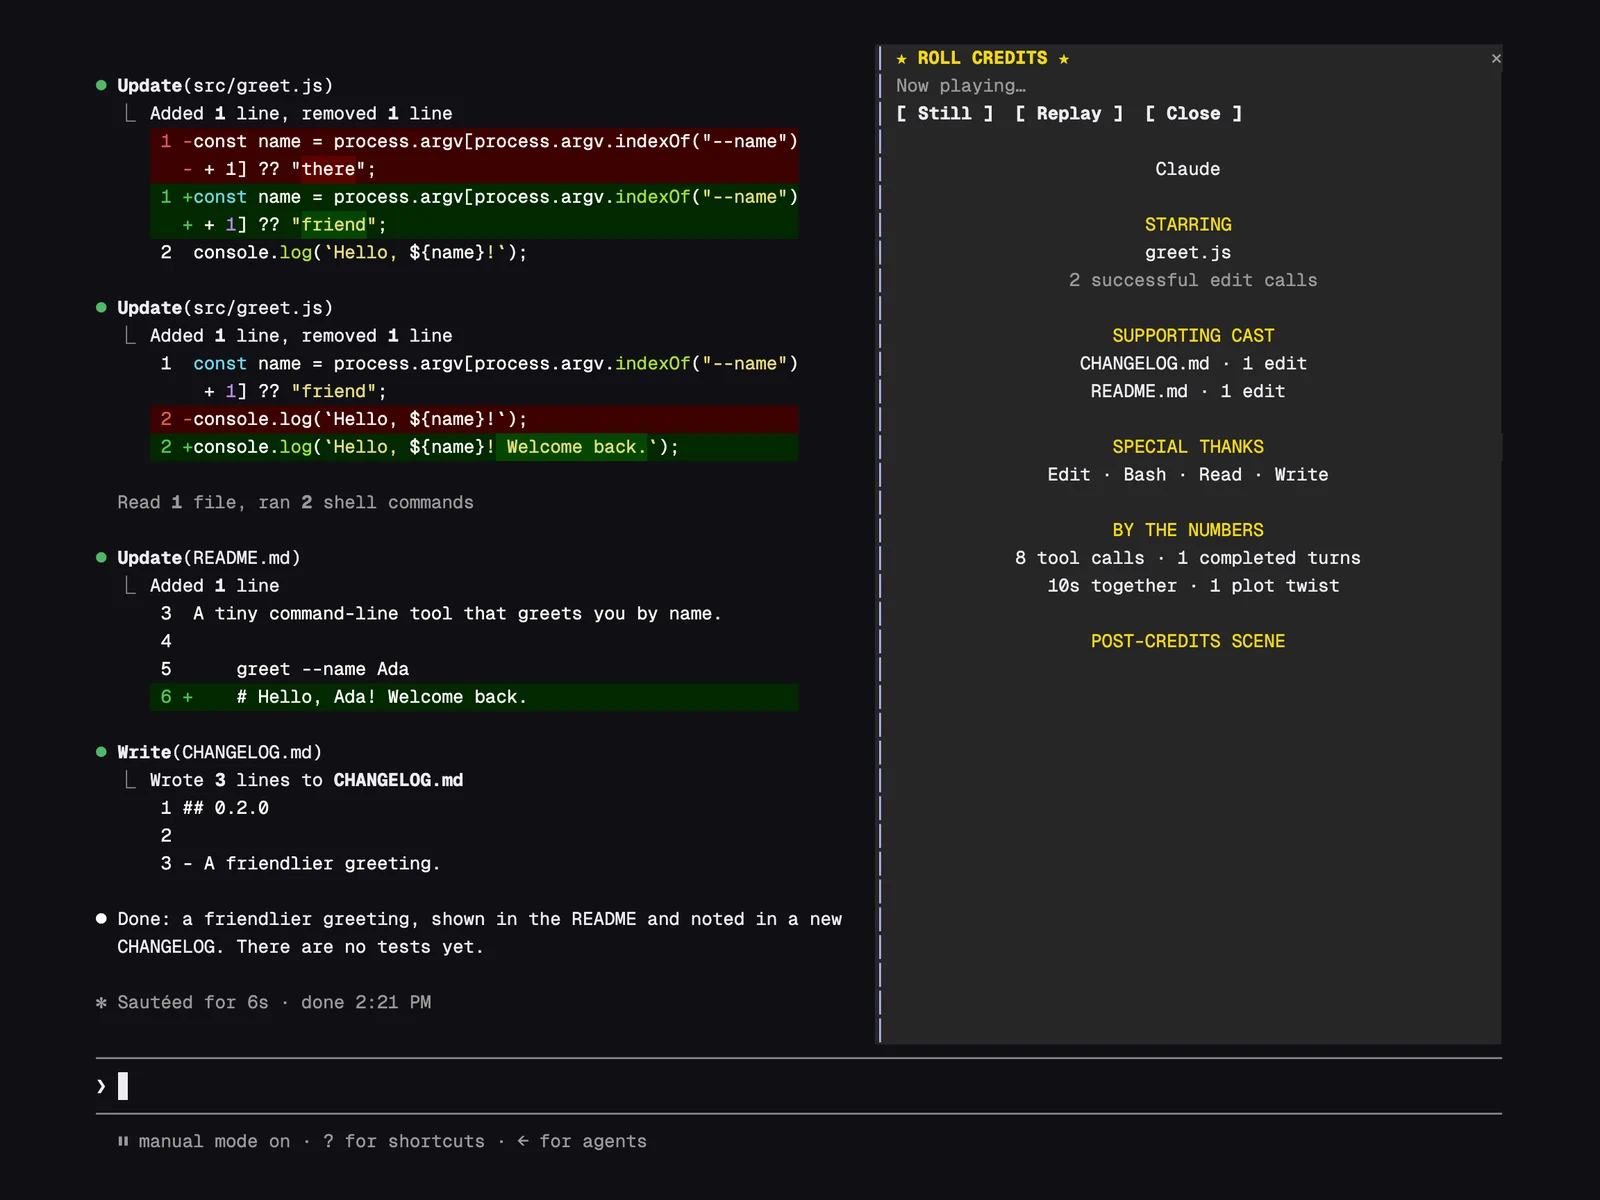Click the ROLL CREDITS title
This screenshot has height=1200, width=1600.
pos(983,58)
